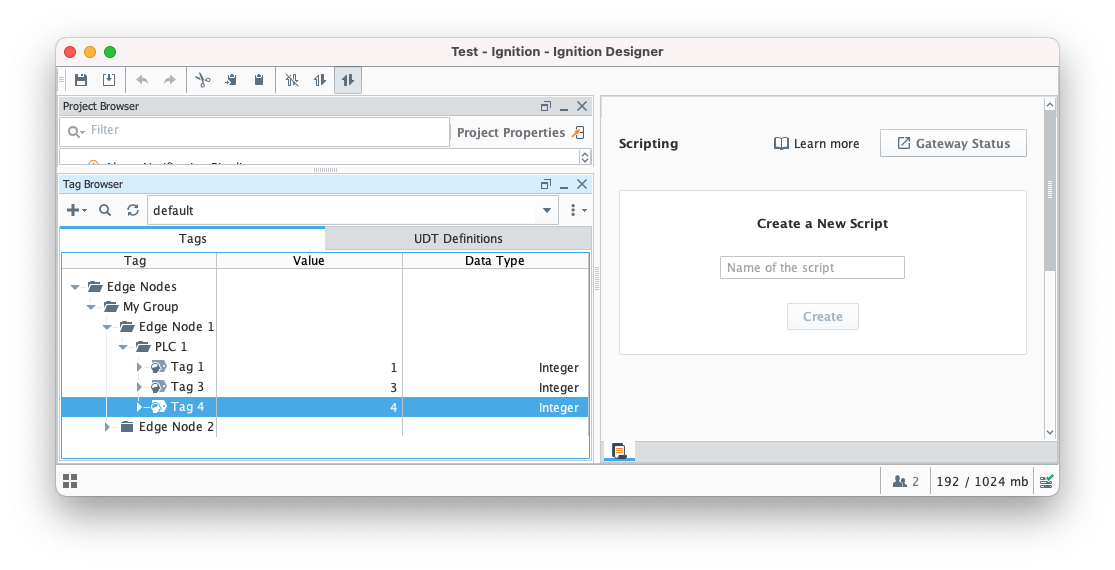
Task: Switch to the UDT Definitions tab
Action: pyautogui.click(x=458, y=239)
